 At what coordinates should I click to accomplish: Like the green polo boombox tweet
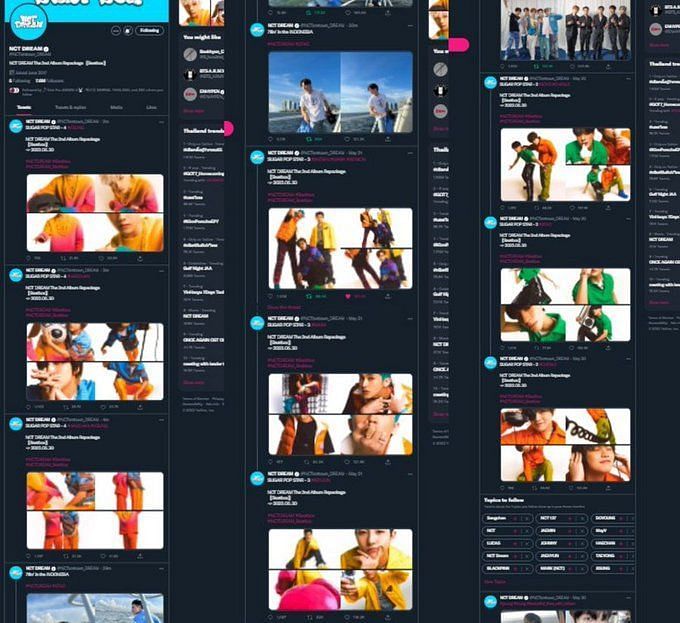(x=572, y=348)
